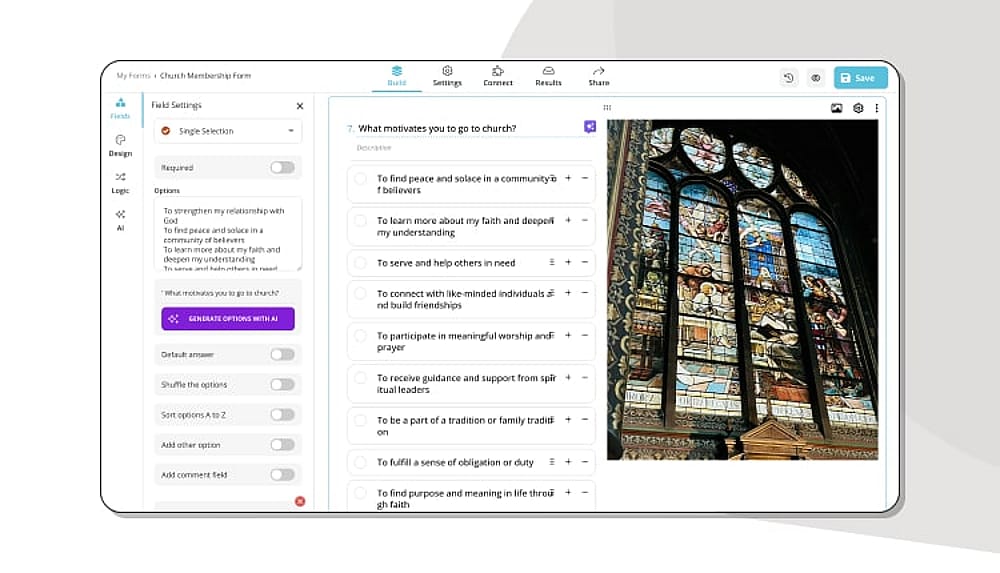Open the Single Selection field type dropdown
Viewport: 1000px width, 573px height.
(228, 131)
